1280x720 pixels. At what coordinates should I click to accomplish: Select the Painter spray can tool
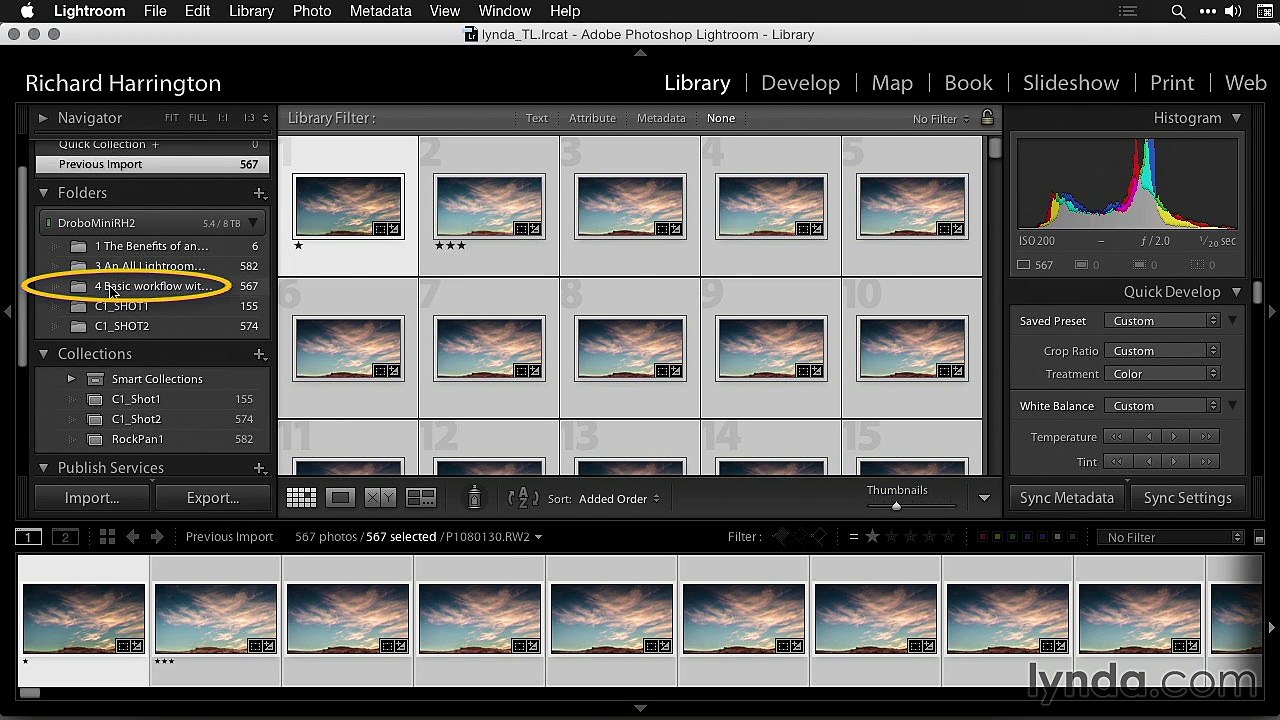475,497
